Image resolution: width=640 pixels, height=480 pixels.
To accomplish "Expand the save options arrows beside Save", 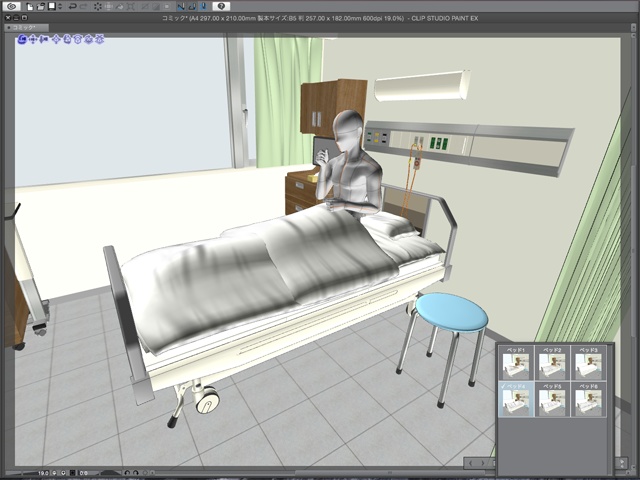I will (x=60, y=7).
